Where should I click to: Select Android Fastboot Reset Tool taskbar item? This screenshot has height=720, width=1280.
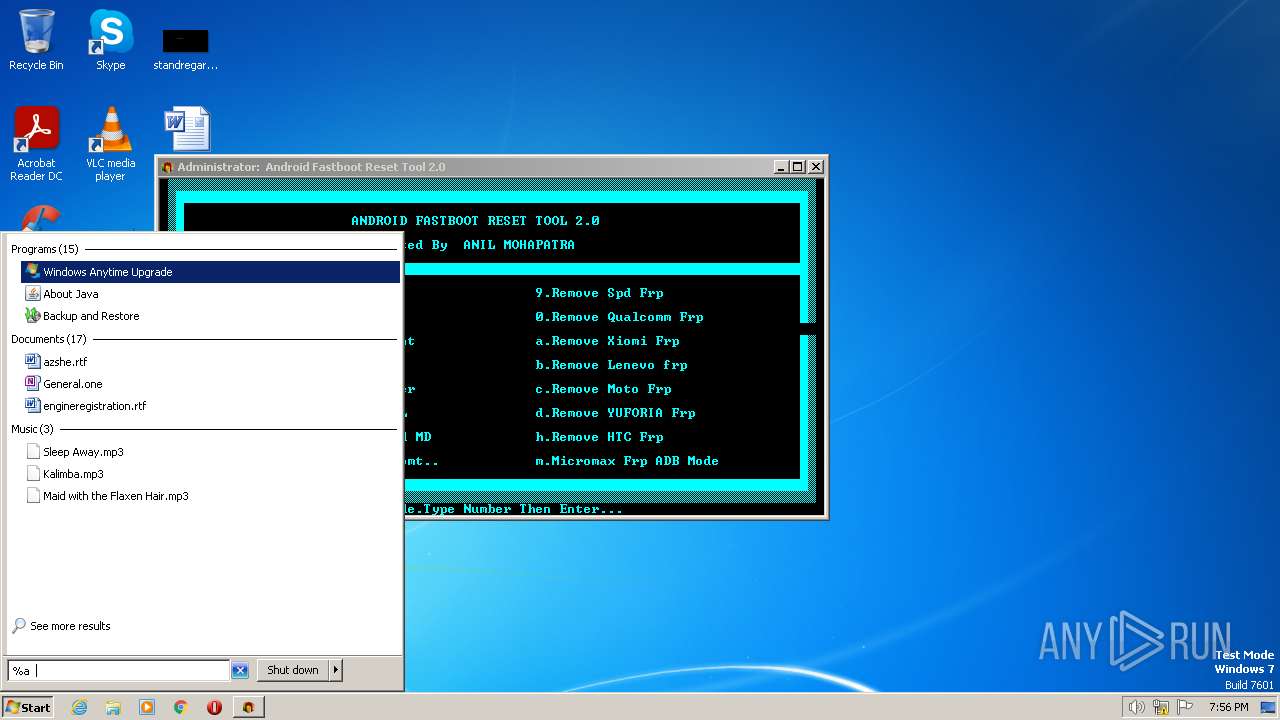click(x=248, y=707)
